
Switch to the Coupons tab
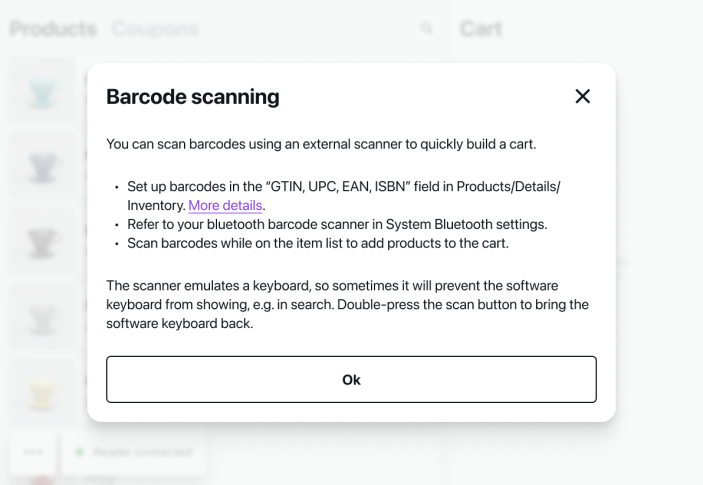[155, 29]
